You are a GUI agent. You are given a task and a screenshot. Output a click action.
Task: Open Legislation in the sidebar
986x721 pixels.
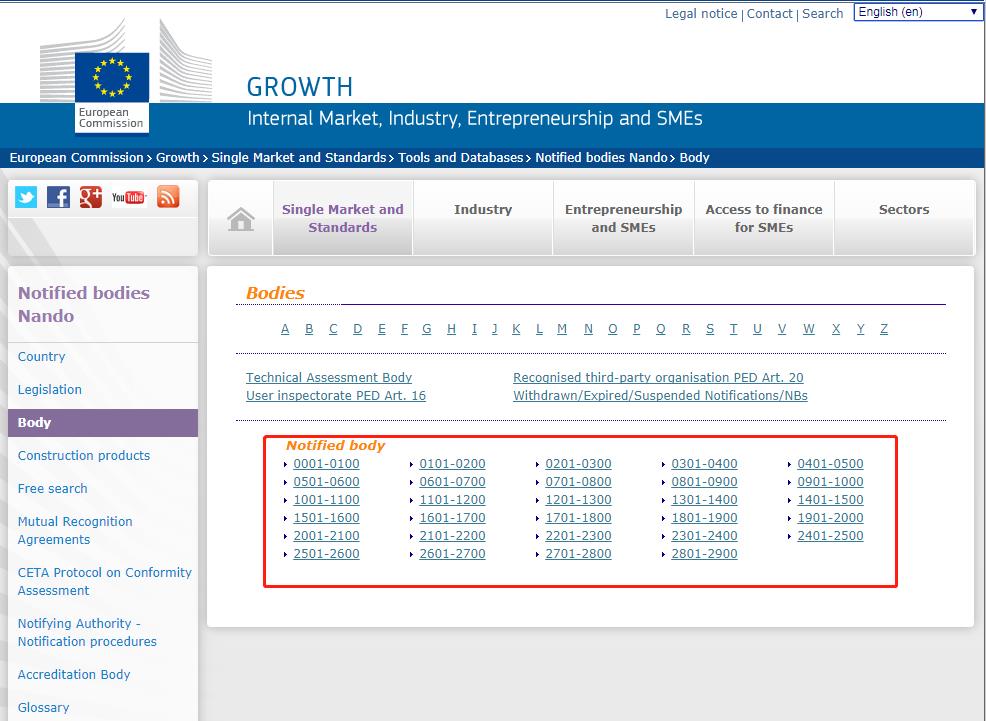coord(50,390)
